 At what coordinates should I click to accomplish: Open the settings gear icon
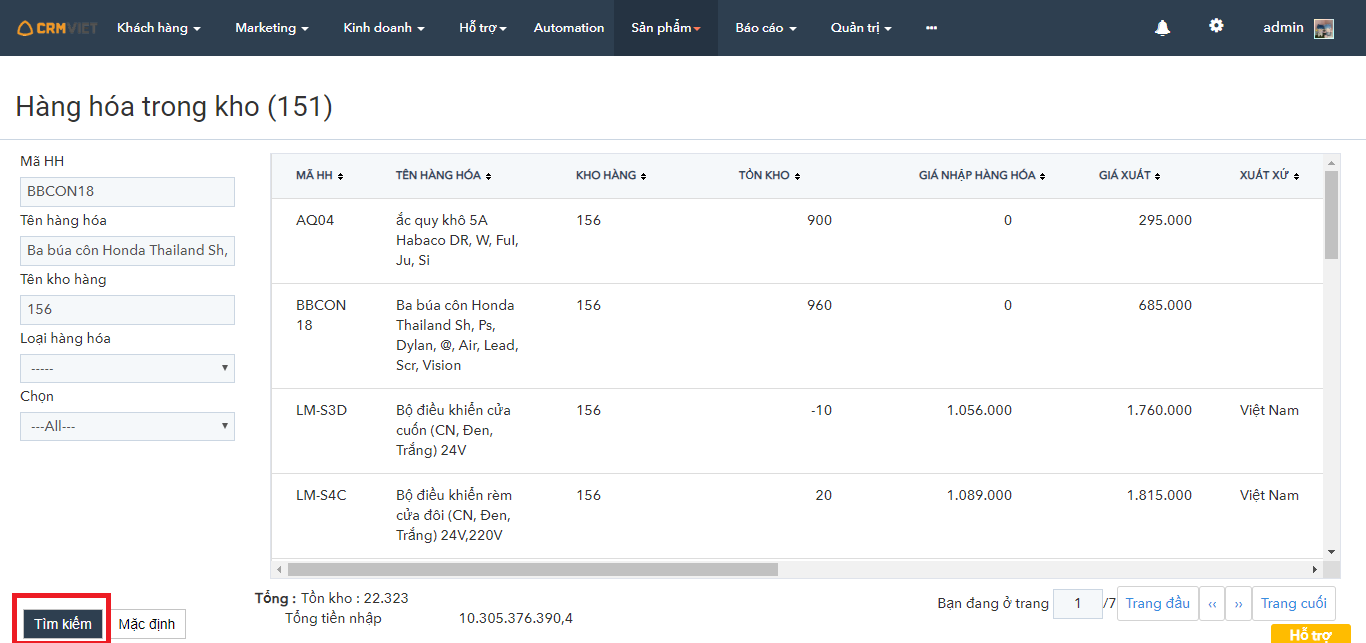[x=1216, y=26]
